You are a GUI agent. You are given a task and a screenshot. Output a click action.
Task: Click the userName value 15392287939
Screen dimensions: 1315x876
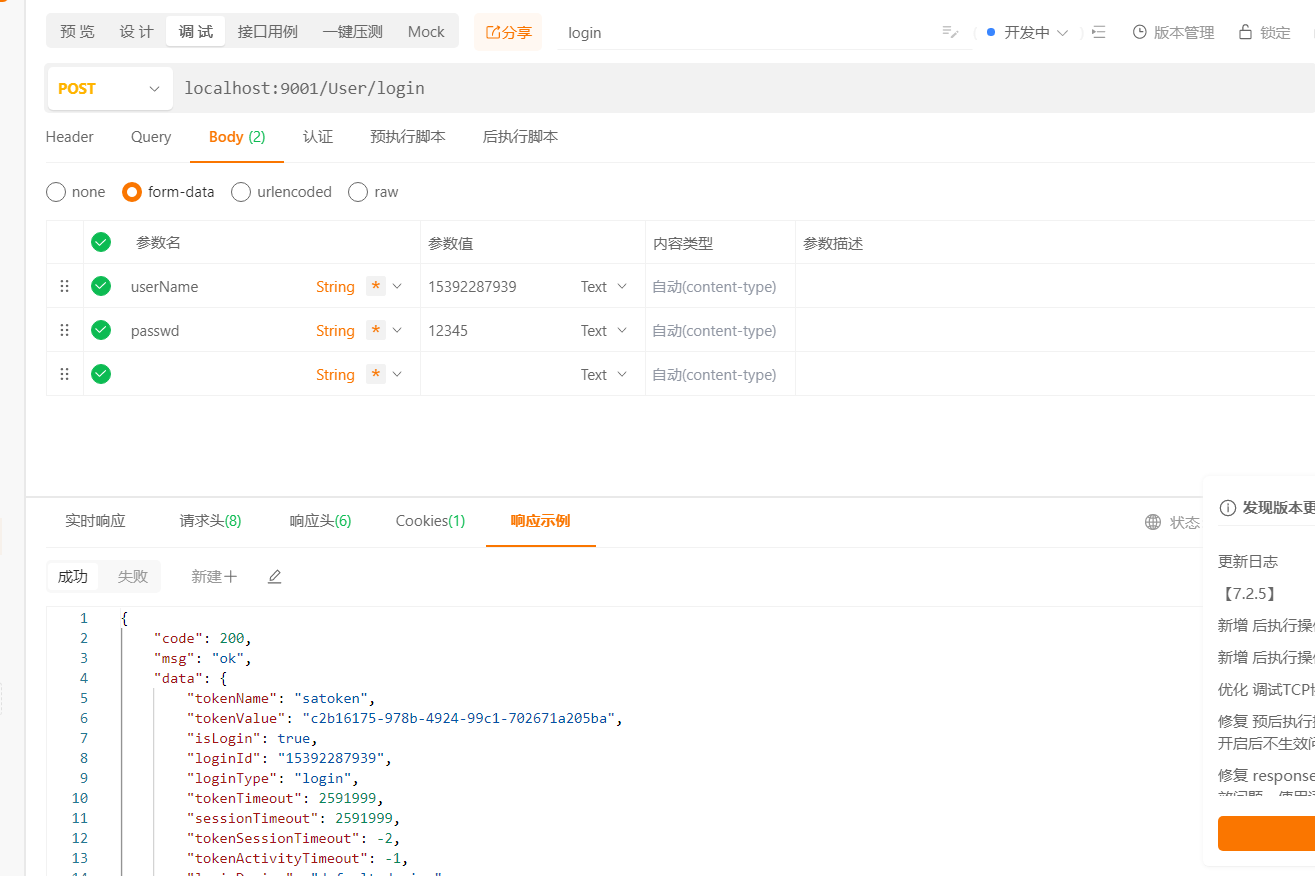[x=472, y=286]
